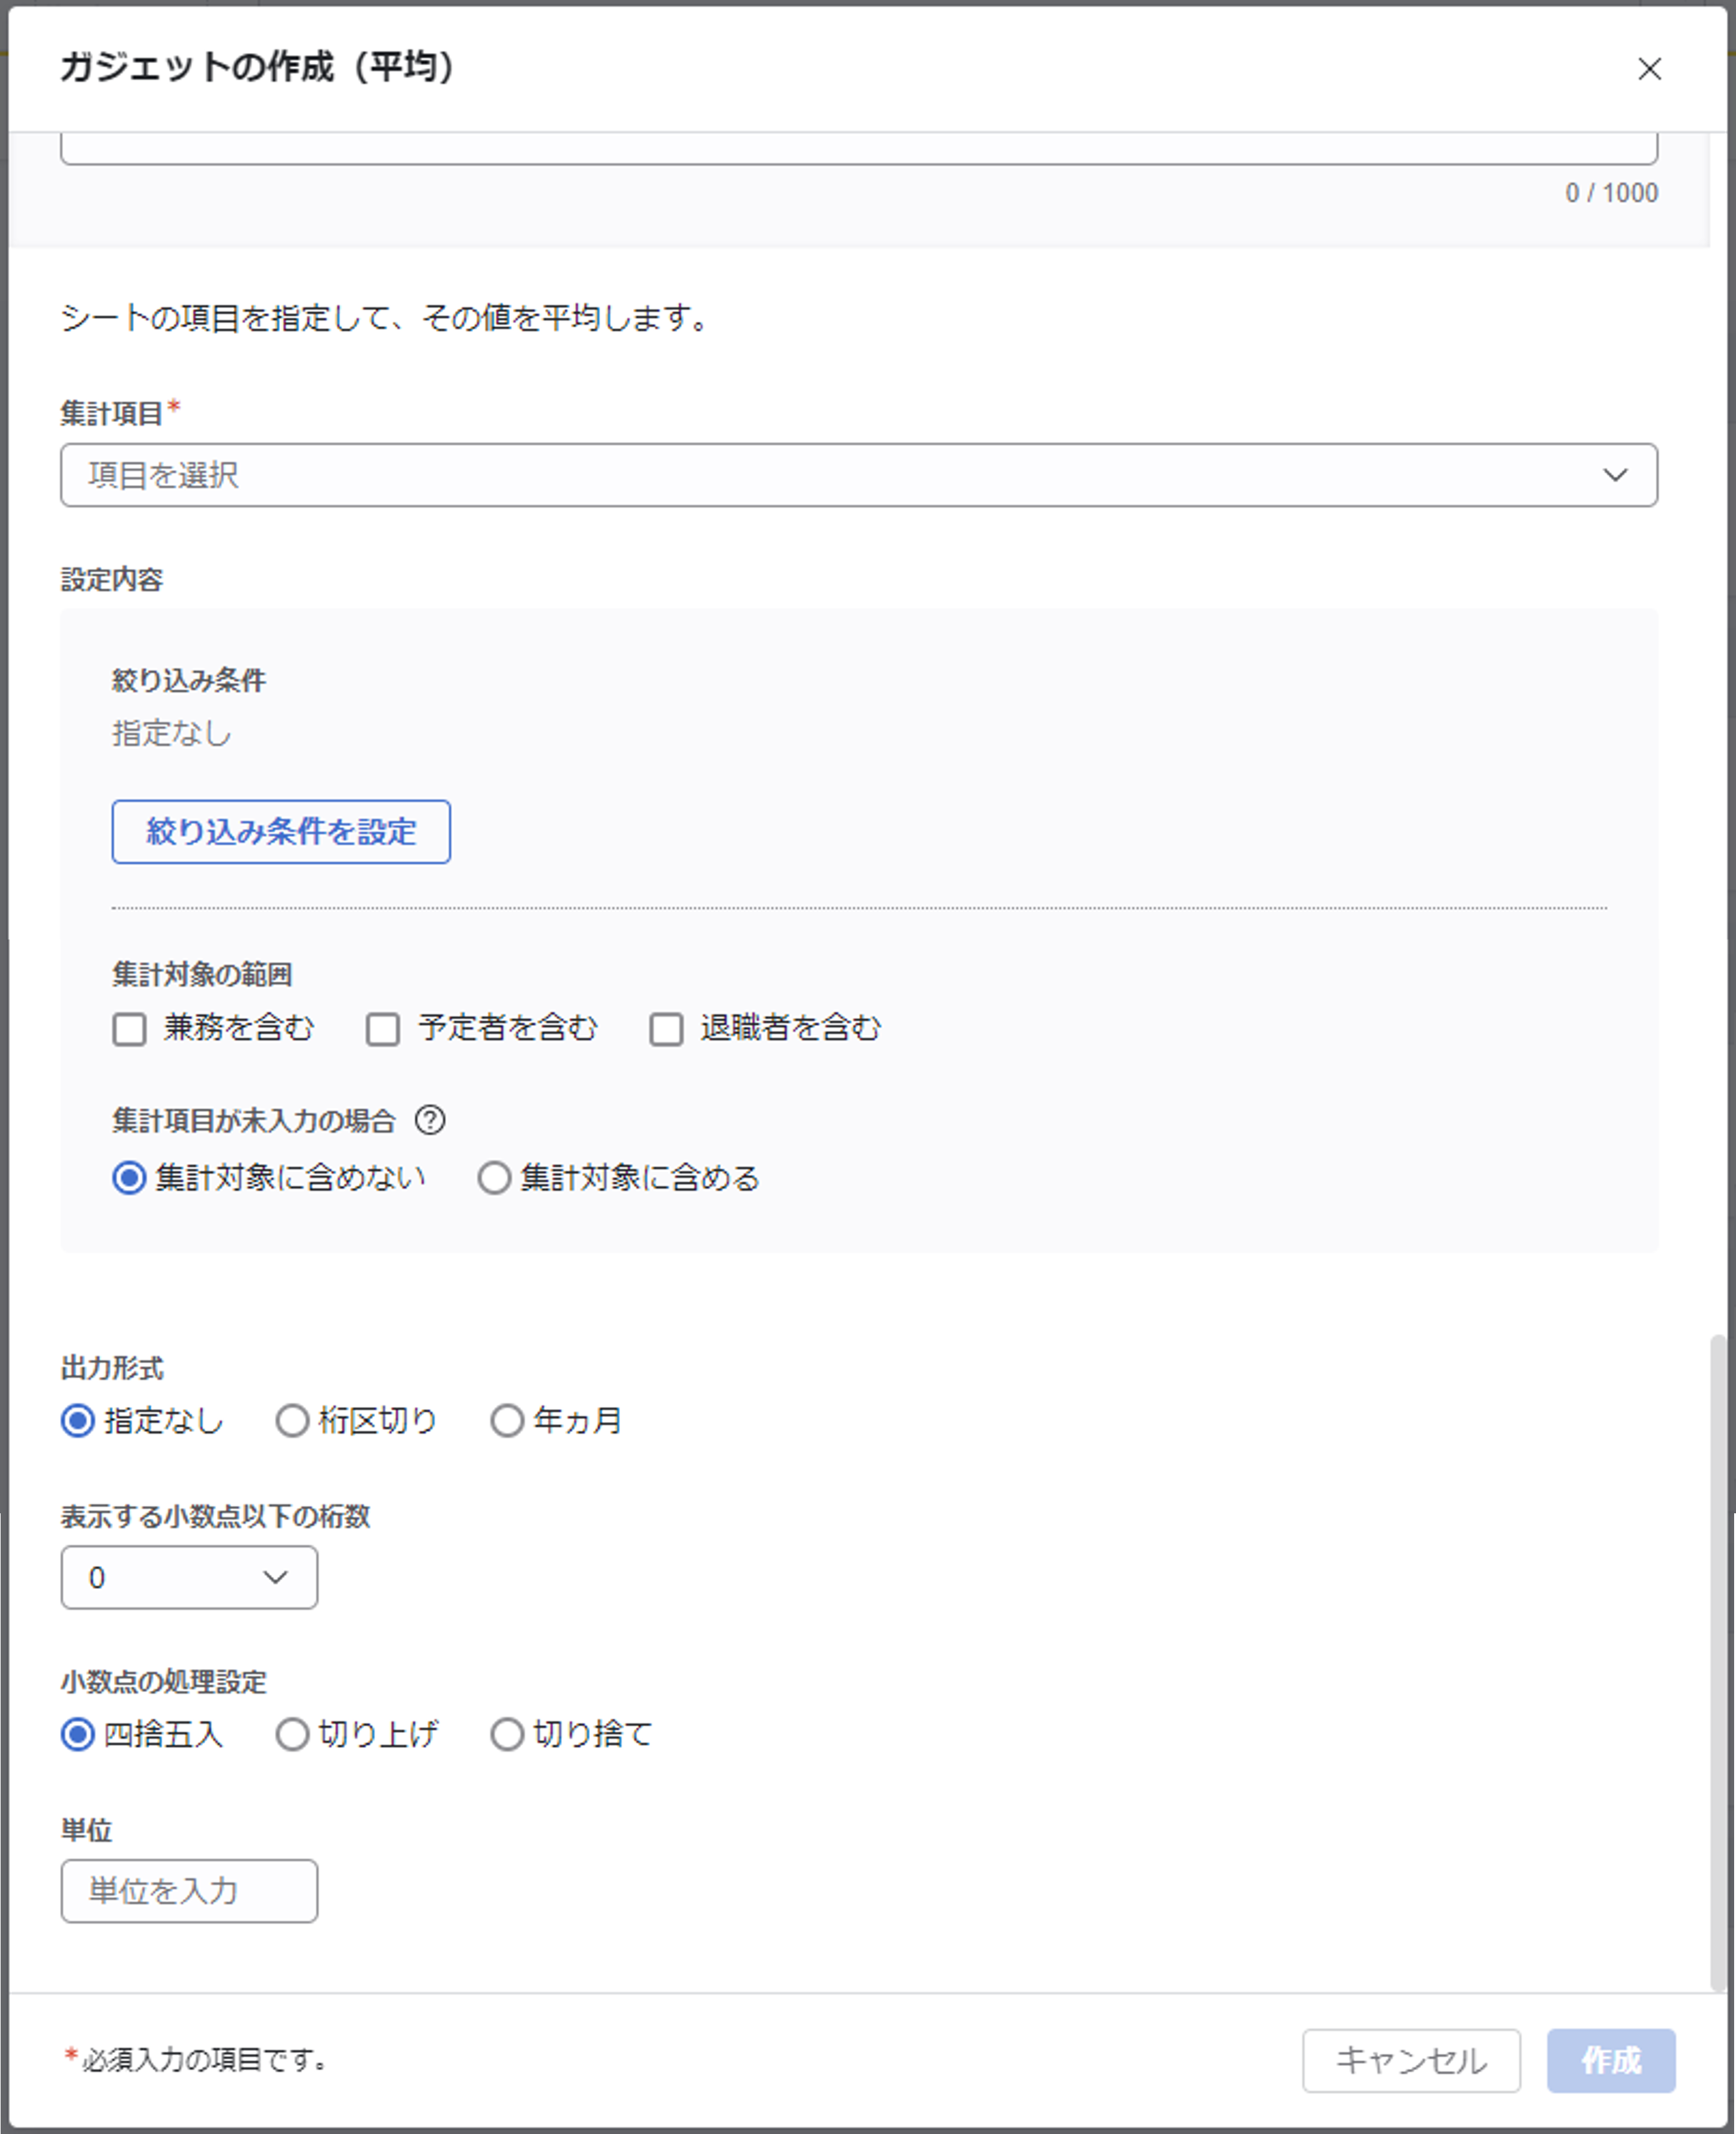Open the 集計項目 dropdown

(x=858, y=475)
